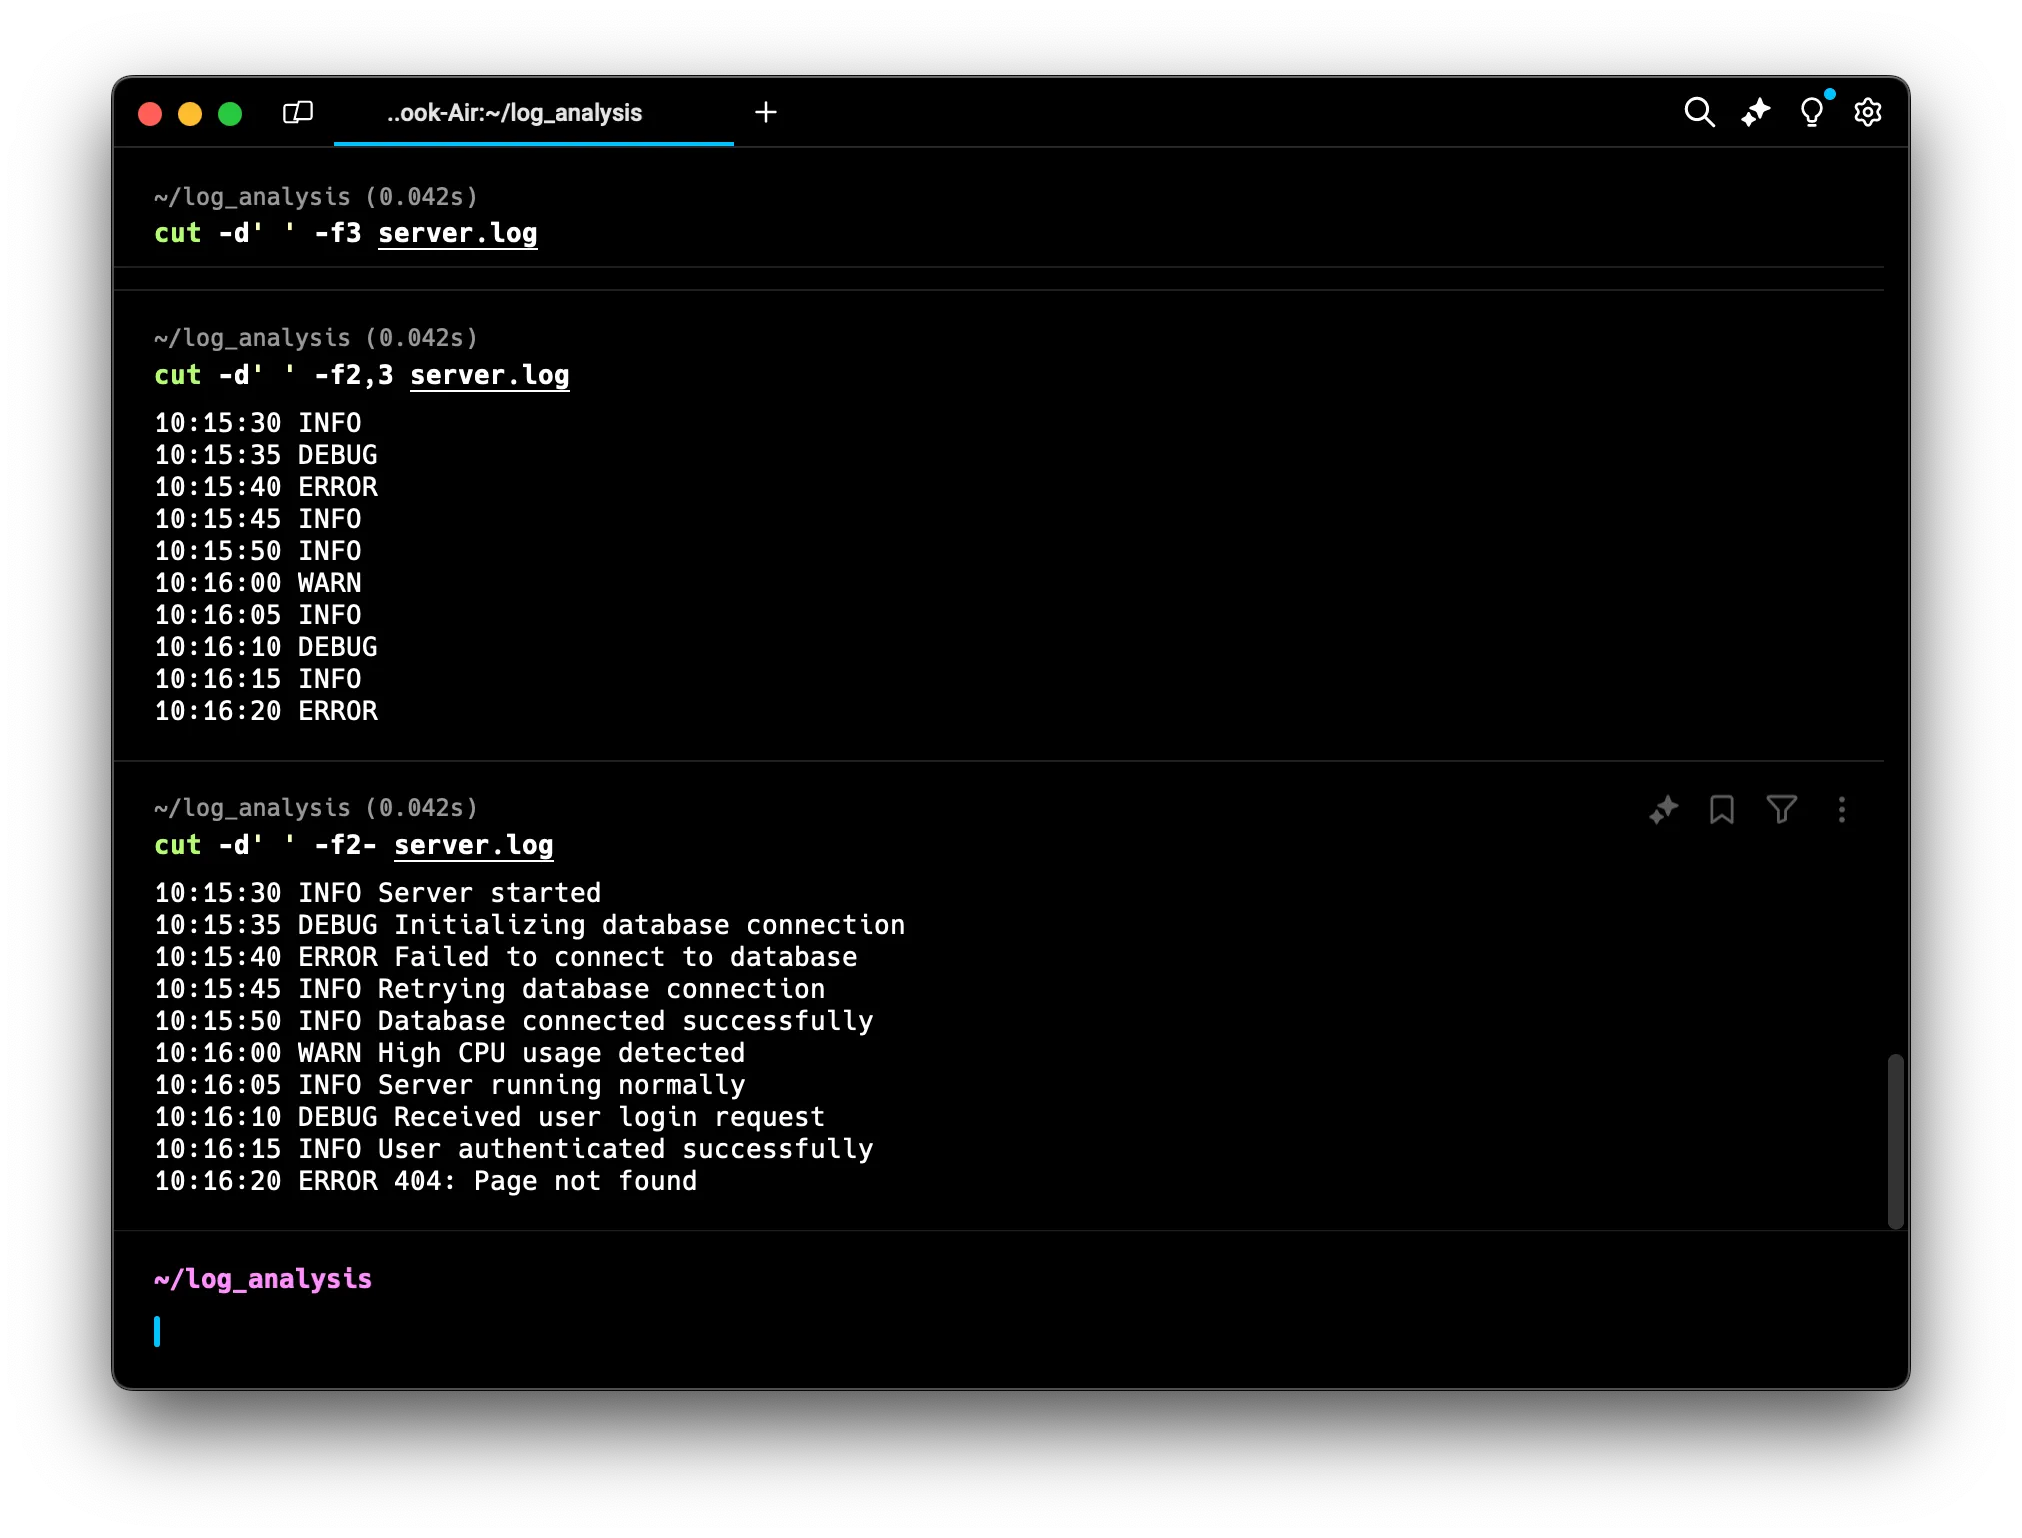Click the pink ~/log_analysis prompt directory
This screenshot has width=2022, height=1538.
(263, 1279)
